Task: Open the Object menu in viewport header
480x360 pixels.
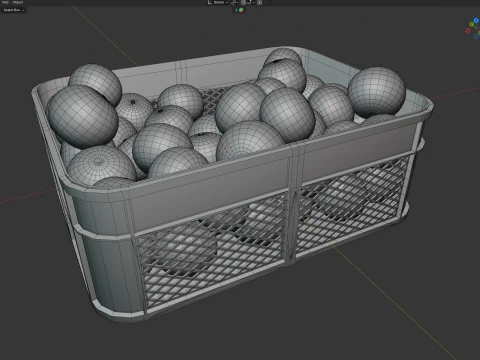Action: [18, 2]
